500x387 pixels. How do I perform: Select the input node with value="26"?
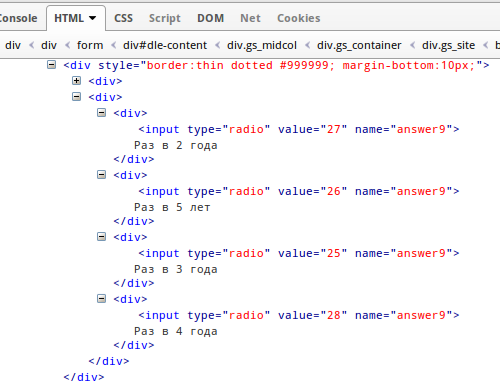(x=299, y=191)
